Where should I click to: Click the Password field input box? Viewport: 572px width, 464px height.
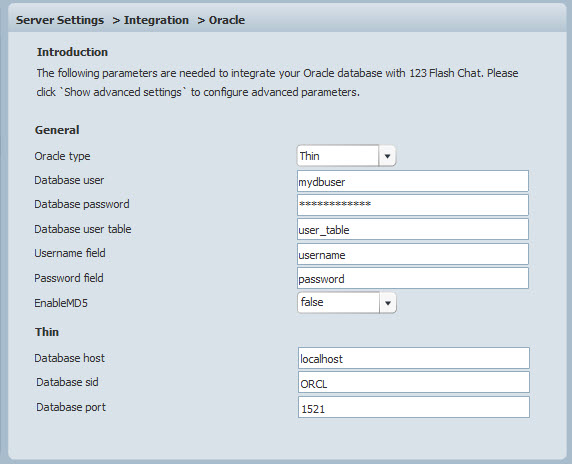(413, 278)
